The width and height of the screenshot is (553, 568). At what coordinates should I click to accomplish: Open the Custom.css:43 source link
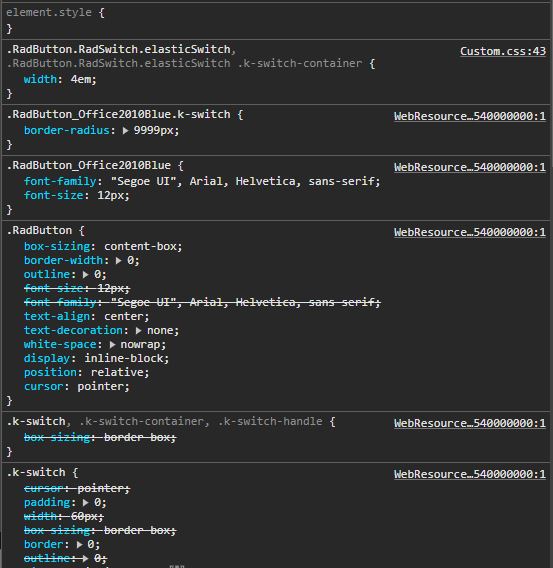[503, 51]
